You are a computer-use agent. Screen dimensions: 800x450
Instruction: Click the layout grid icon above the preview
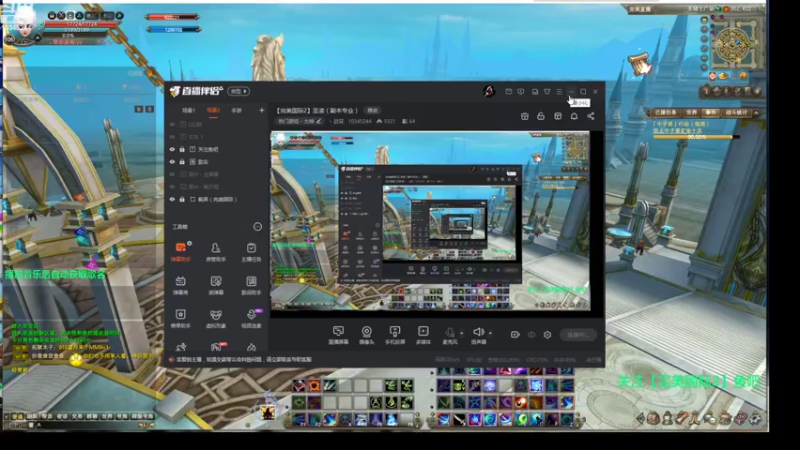coord(558,116)
